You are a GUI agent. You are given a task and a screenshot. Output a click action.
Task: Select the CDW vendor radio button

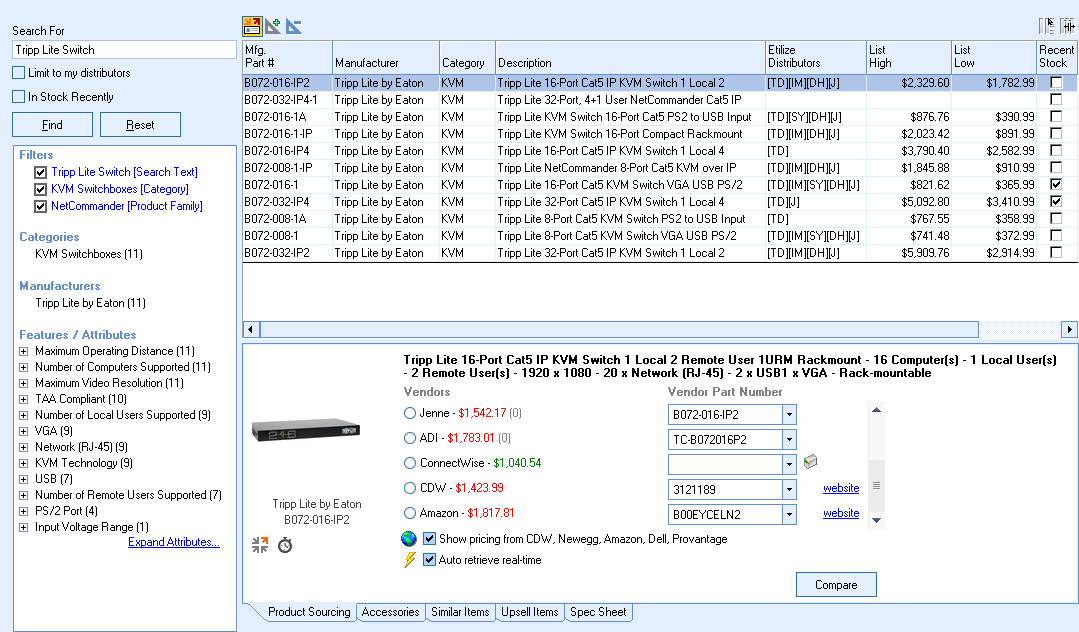point(409,488)
